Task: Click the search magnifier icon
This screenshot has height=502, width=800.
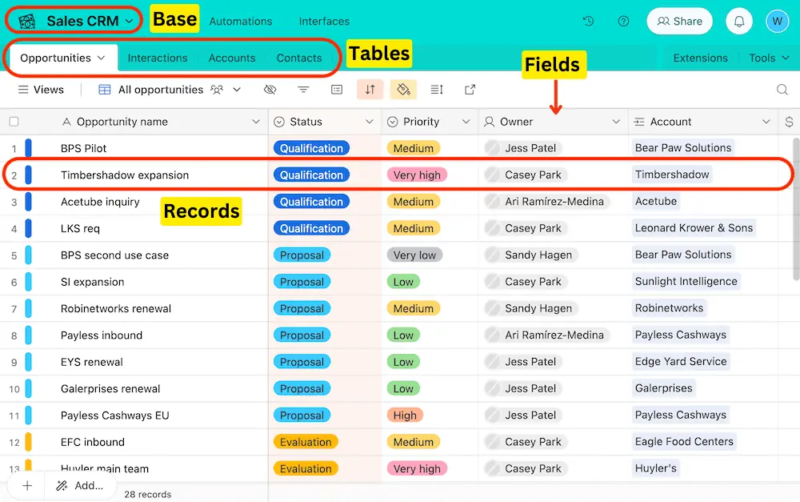Action: [782, 90]
